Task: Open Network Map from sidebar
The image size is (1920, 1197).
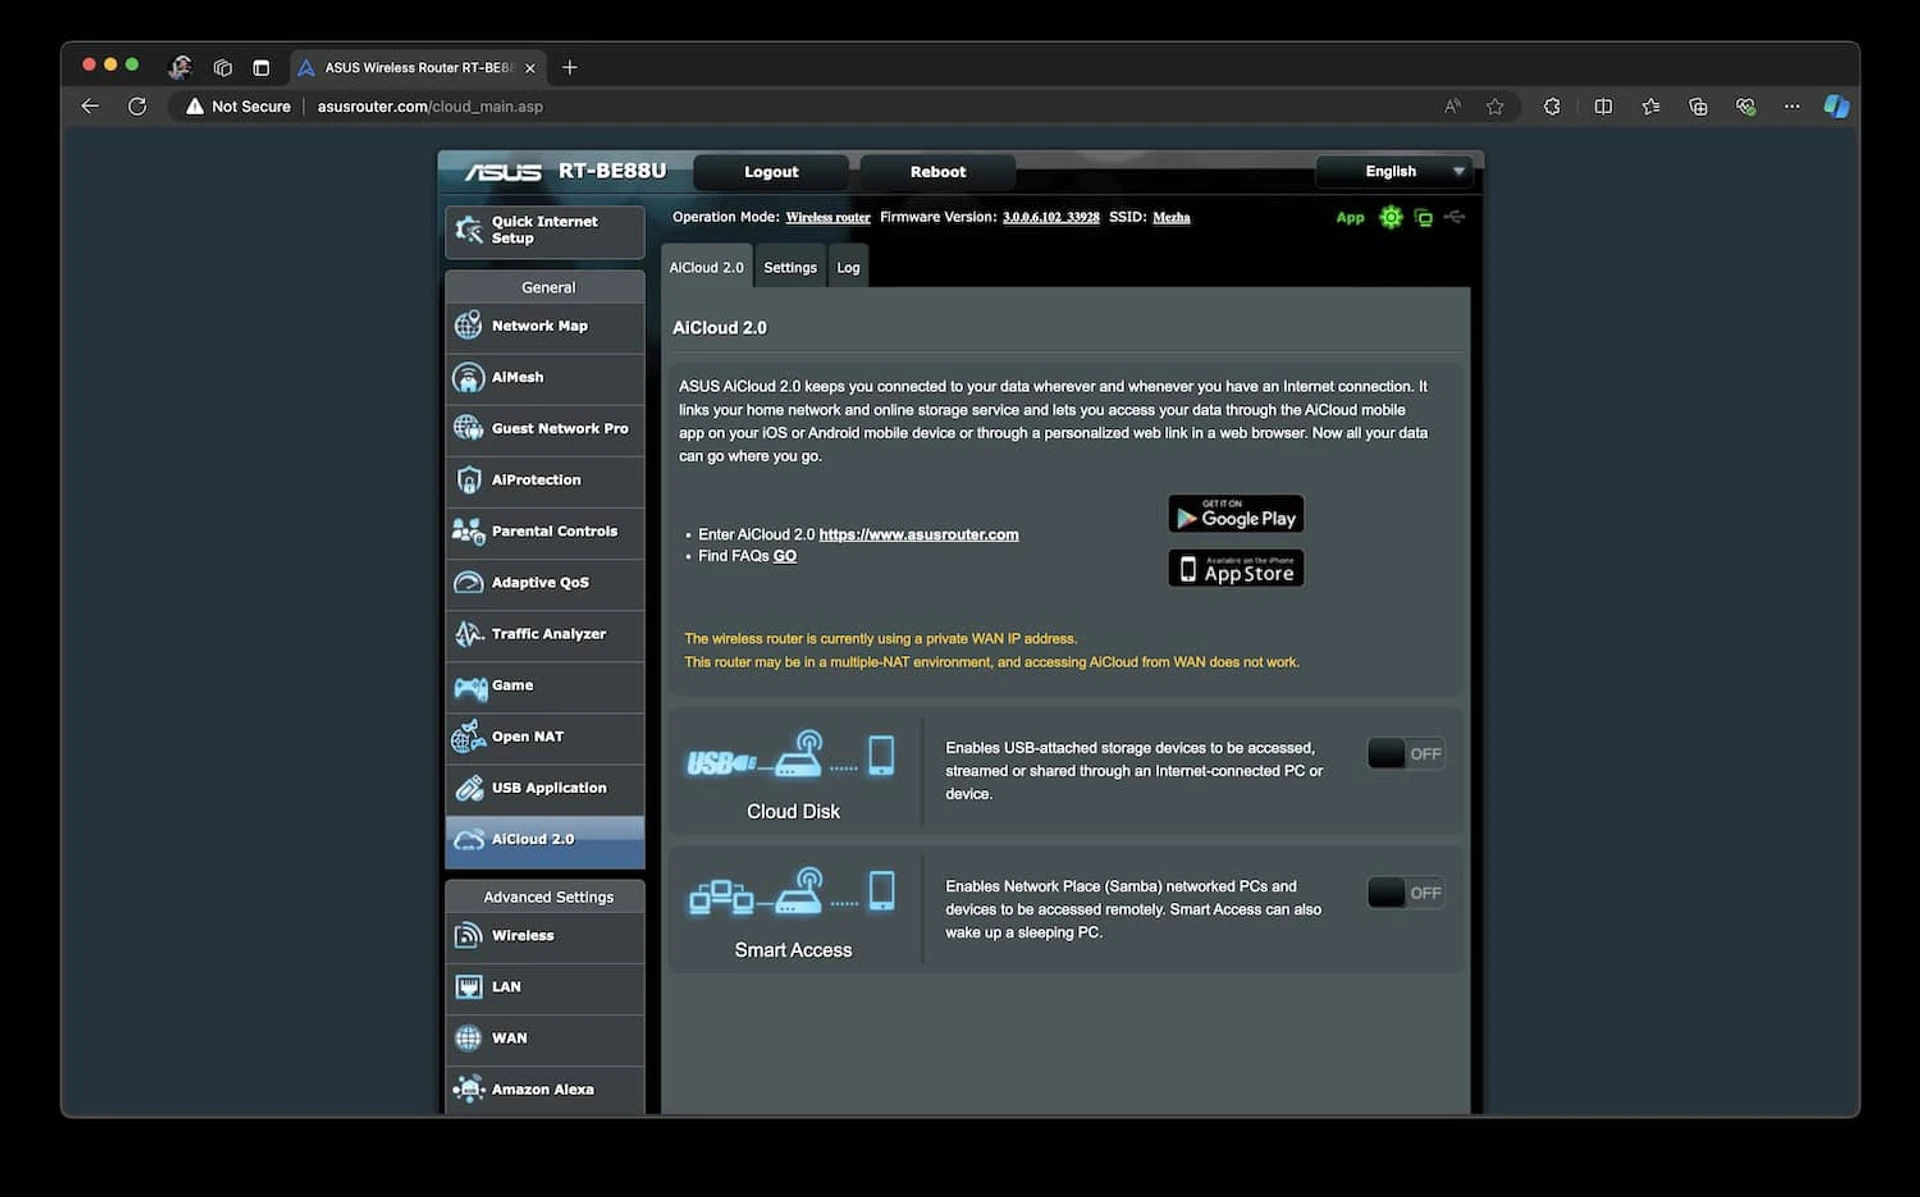Action: pos(545,326)
